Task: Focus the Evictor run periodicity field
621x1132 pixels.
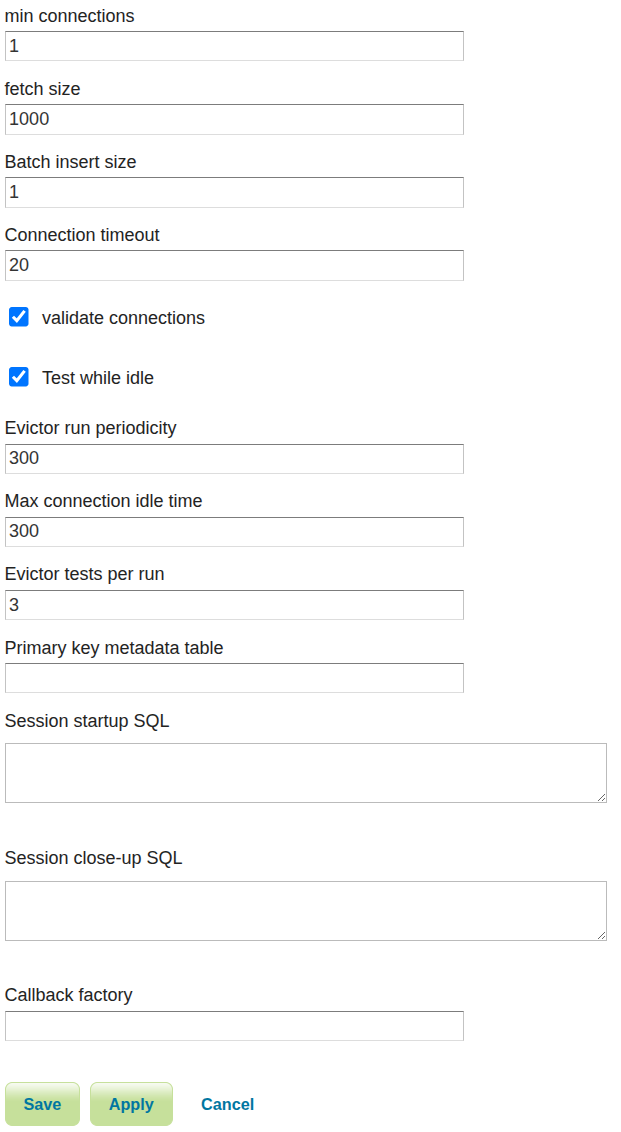Action: tap(234, 458)
